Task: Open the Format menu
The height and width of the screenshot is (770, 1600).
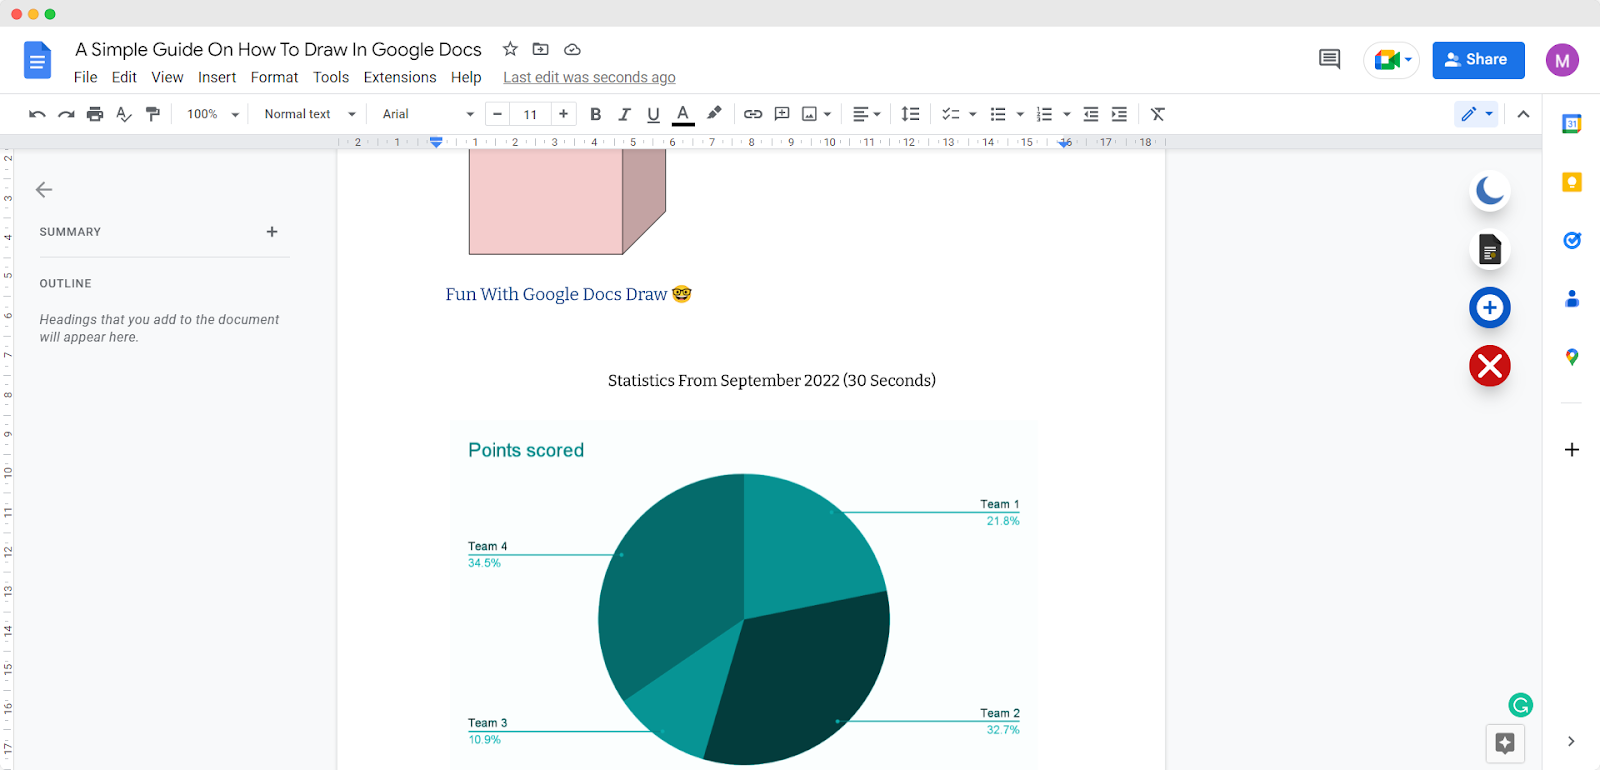Action: pyautogui.click(x=274, y=77)
